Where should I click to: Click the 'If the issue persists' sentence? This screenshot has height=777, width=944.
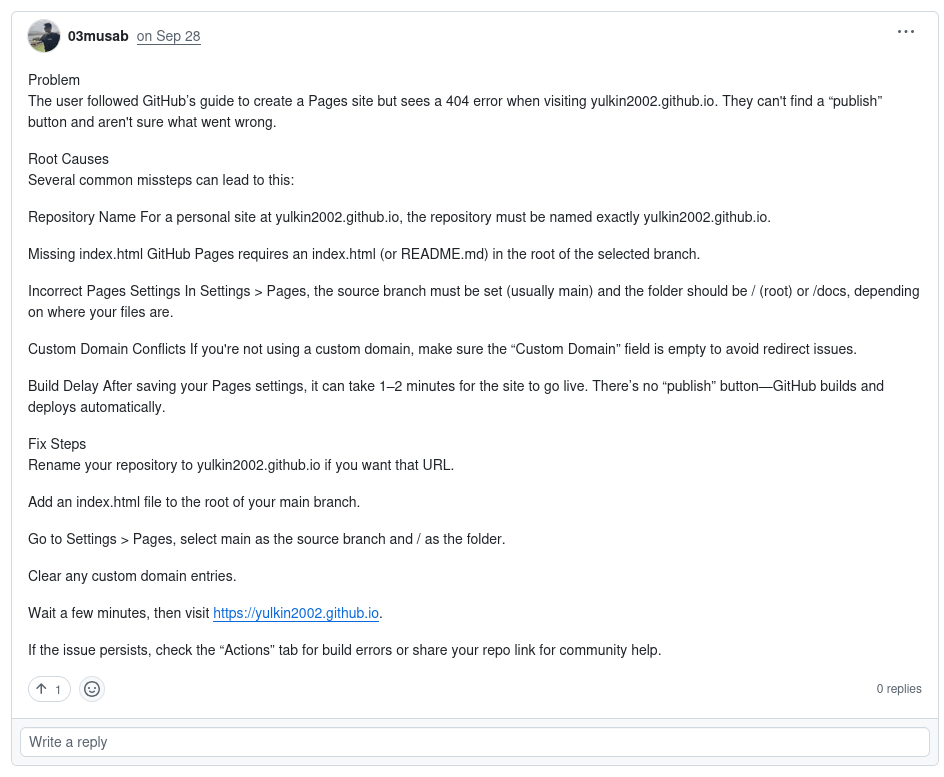[x=344, y=650]
